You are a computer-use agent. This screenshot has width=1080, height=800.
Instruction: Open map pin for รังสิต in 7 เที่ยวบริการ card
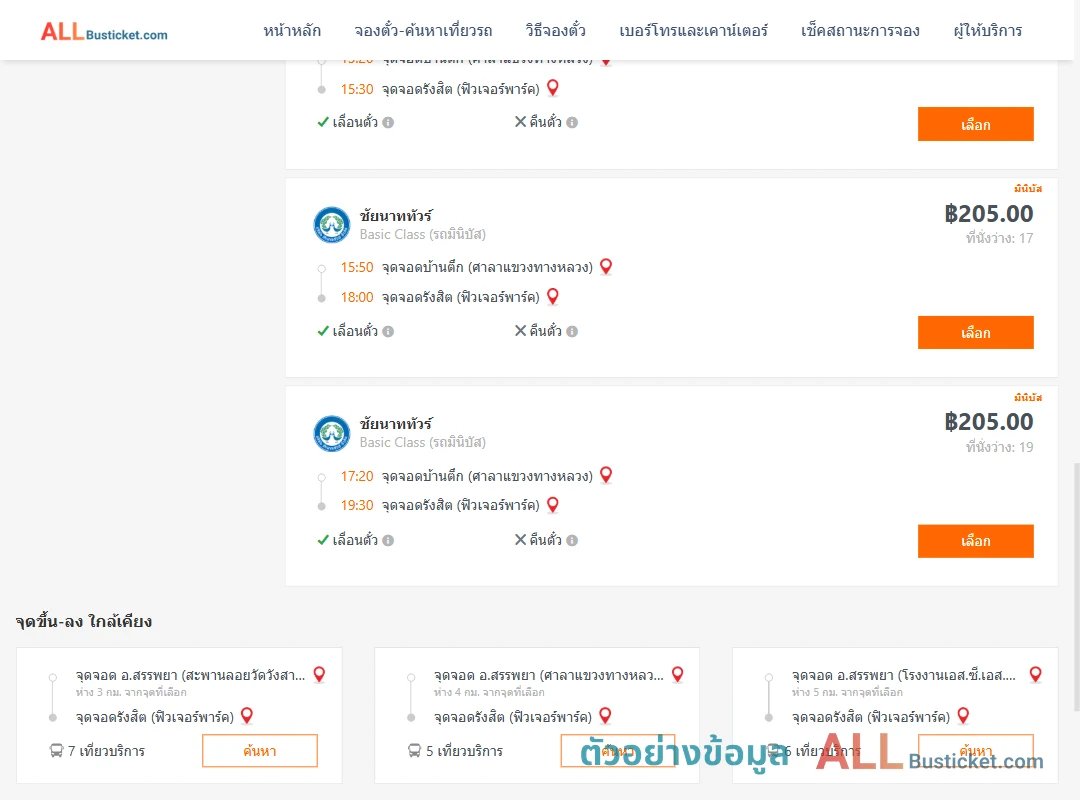pos(247,716)
